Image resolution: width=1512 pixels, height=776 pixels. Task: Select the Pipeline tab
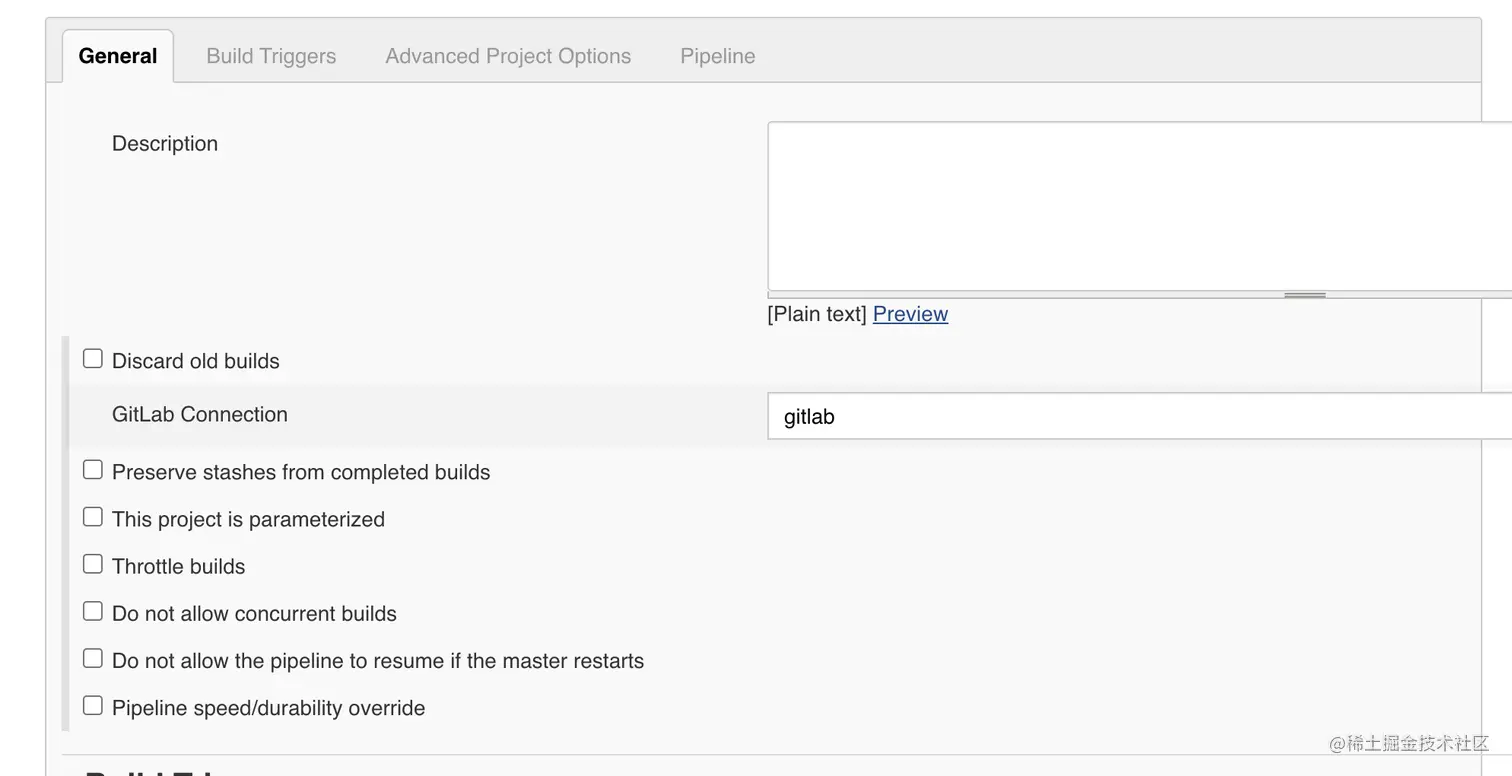click(717, 56)
